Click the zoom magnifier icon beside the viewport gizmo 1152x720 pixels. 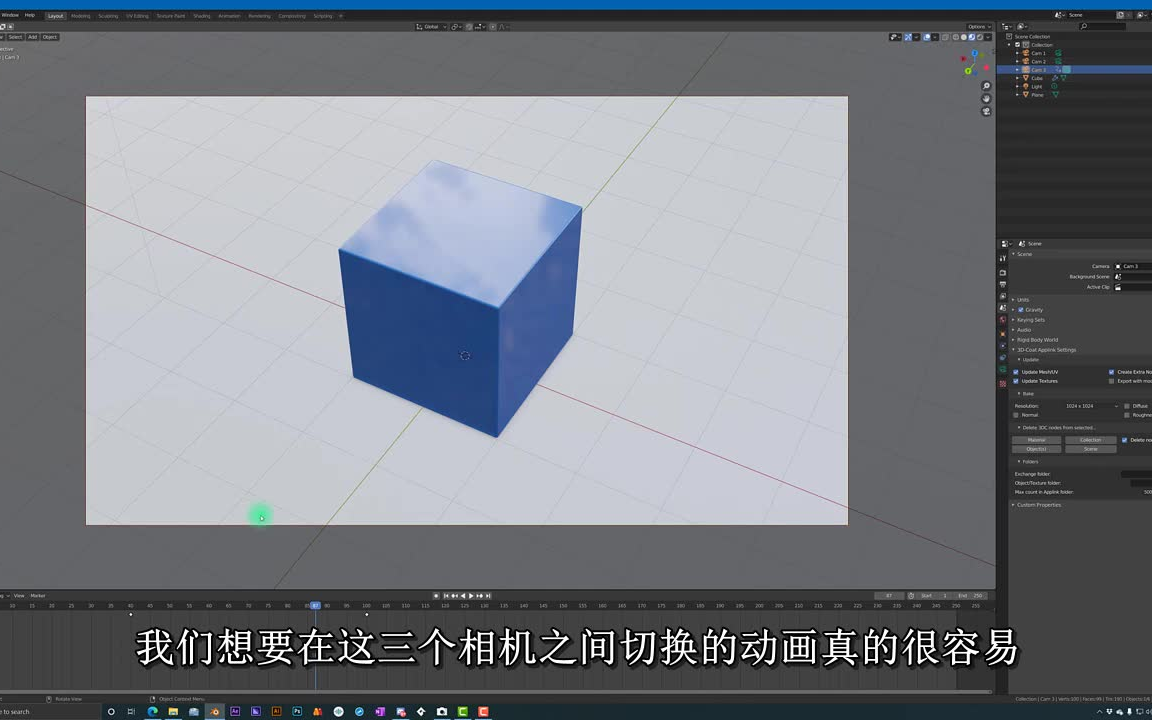[986, 86]
